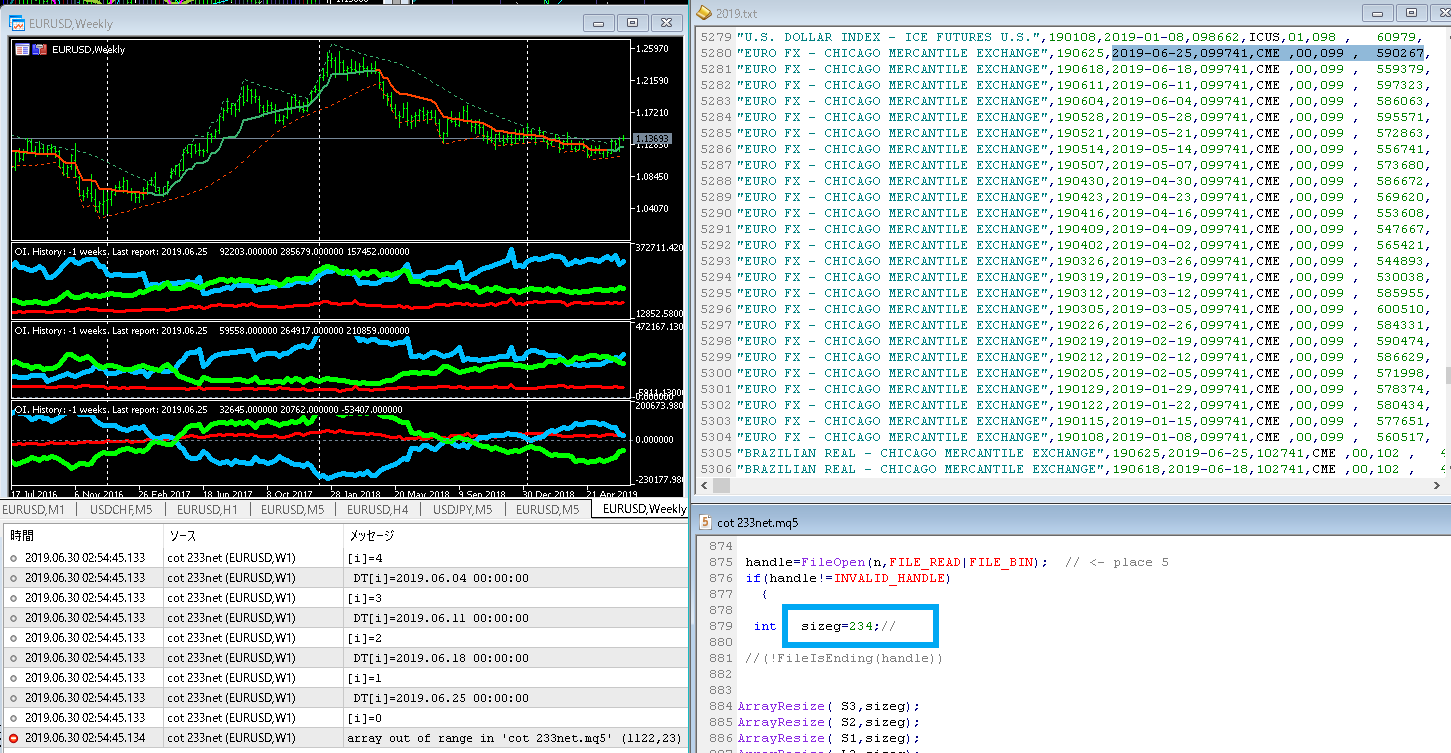Click the red-blue icon beside chart symbol name
1451x753 pixels.
38,49
